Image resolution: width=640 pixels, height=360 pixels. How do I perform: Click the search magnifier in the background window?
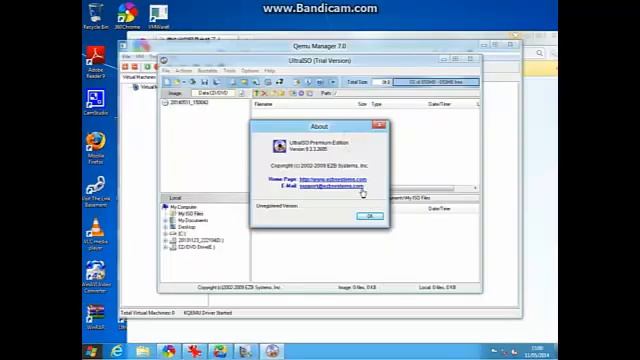coord(540,53)
